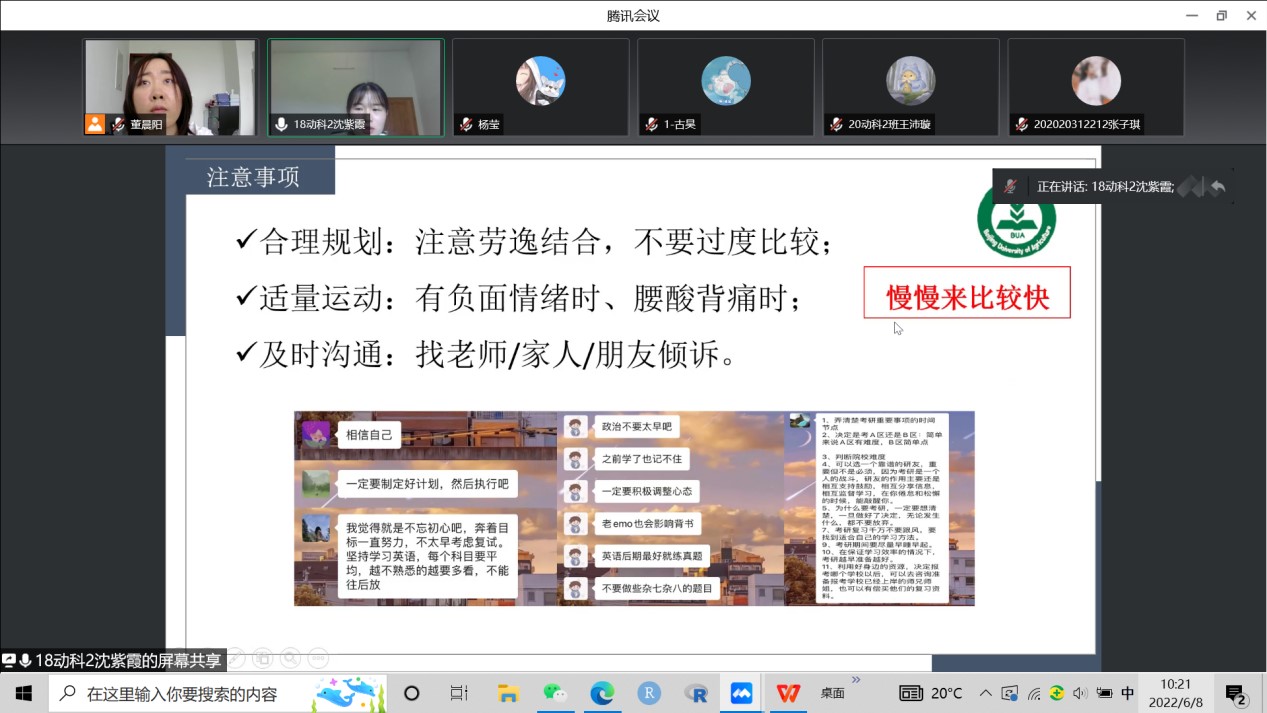Open the RStudio light-blue R icon
Screen dimensions: 1267x713
pyautogui.click(x=649, y=693)
